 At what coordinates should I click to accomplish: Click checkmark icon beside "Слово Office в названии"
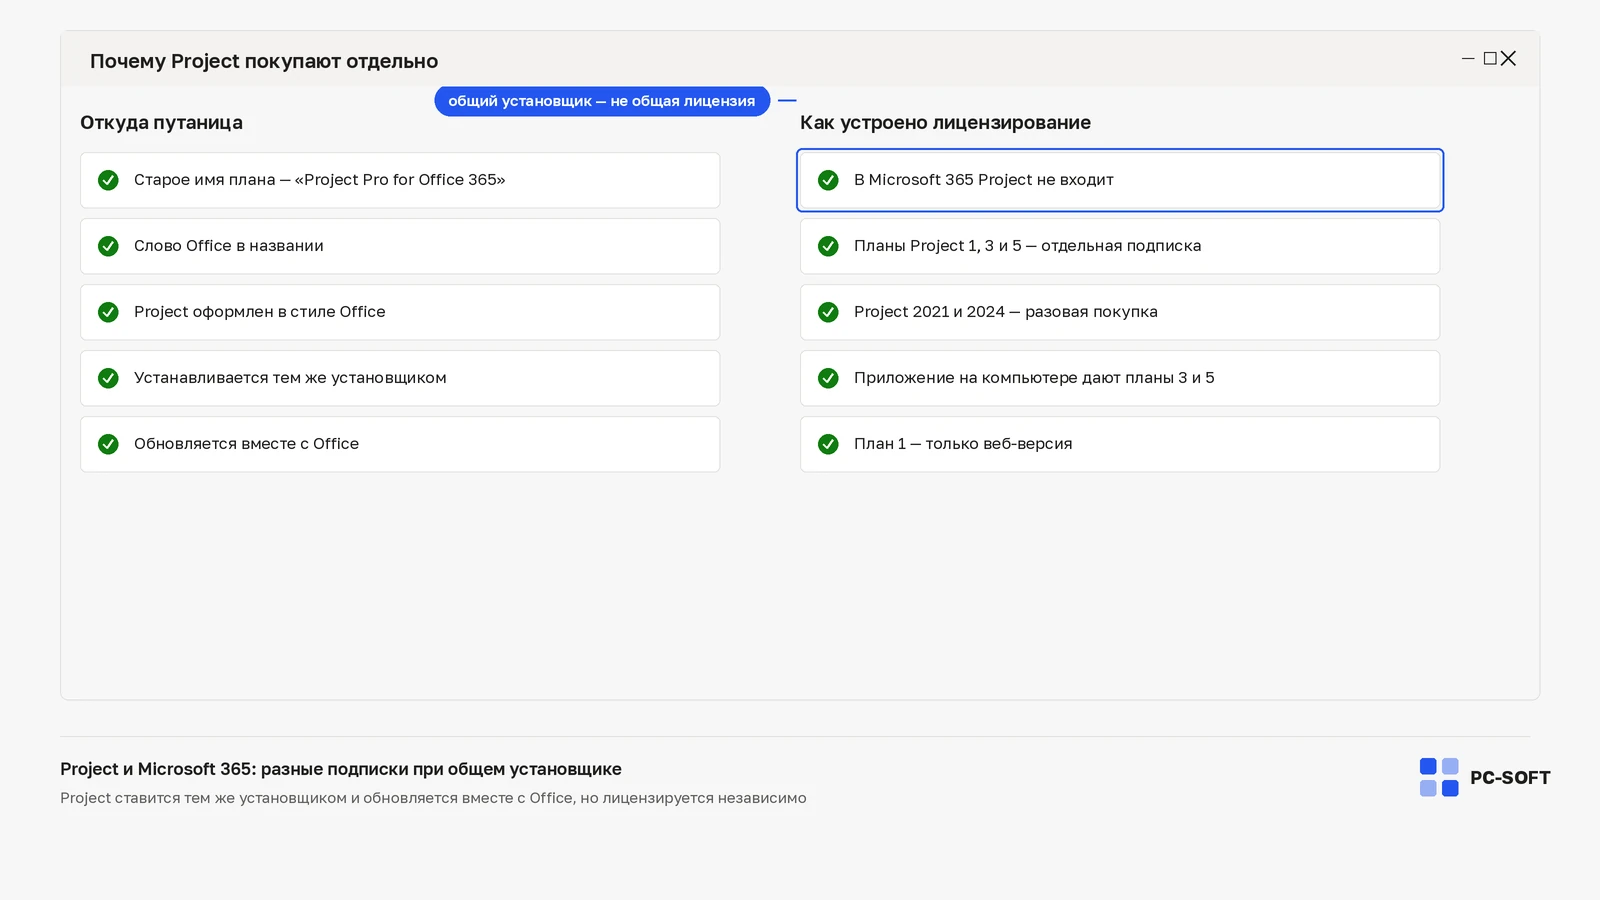(108, 246)
